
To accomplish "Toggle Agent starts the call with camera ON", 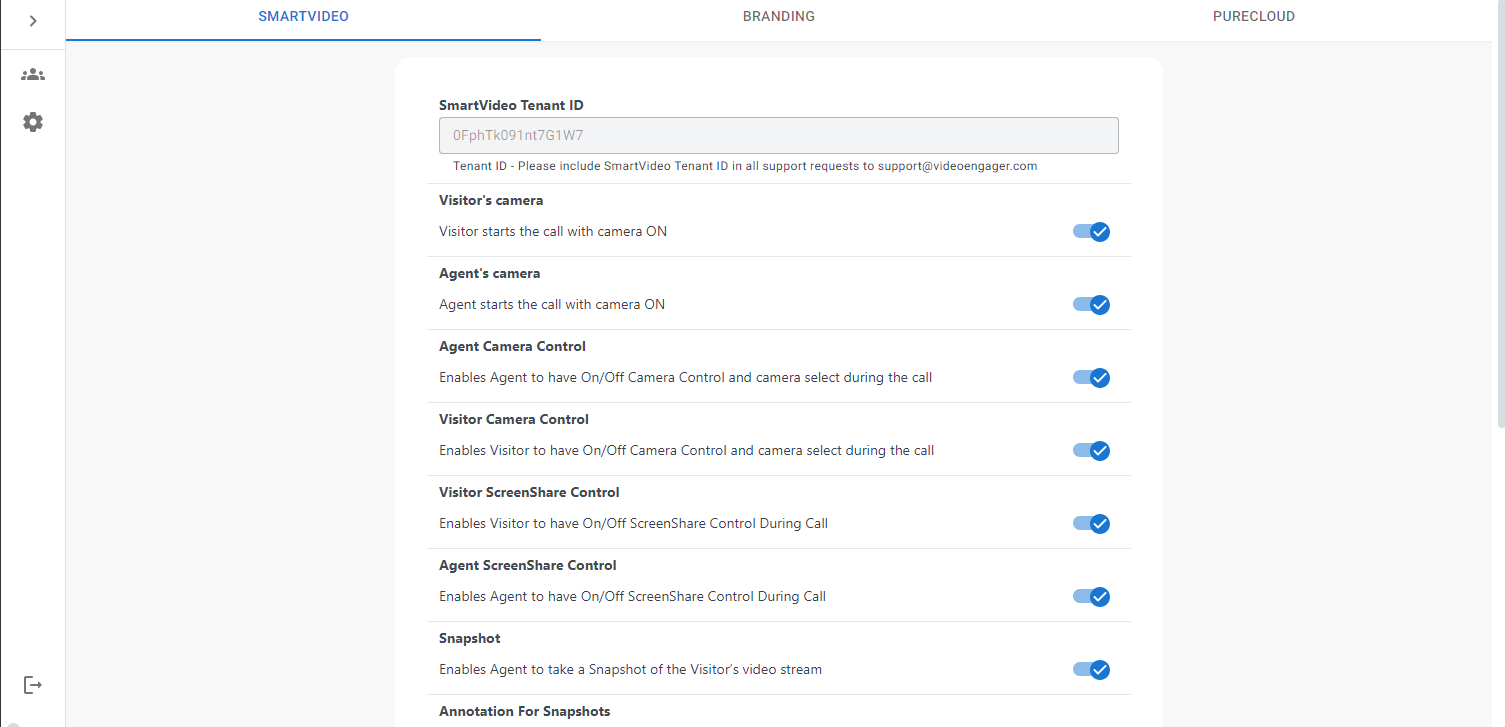I will (x=1091, y=305).
